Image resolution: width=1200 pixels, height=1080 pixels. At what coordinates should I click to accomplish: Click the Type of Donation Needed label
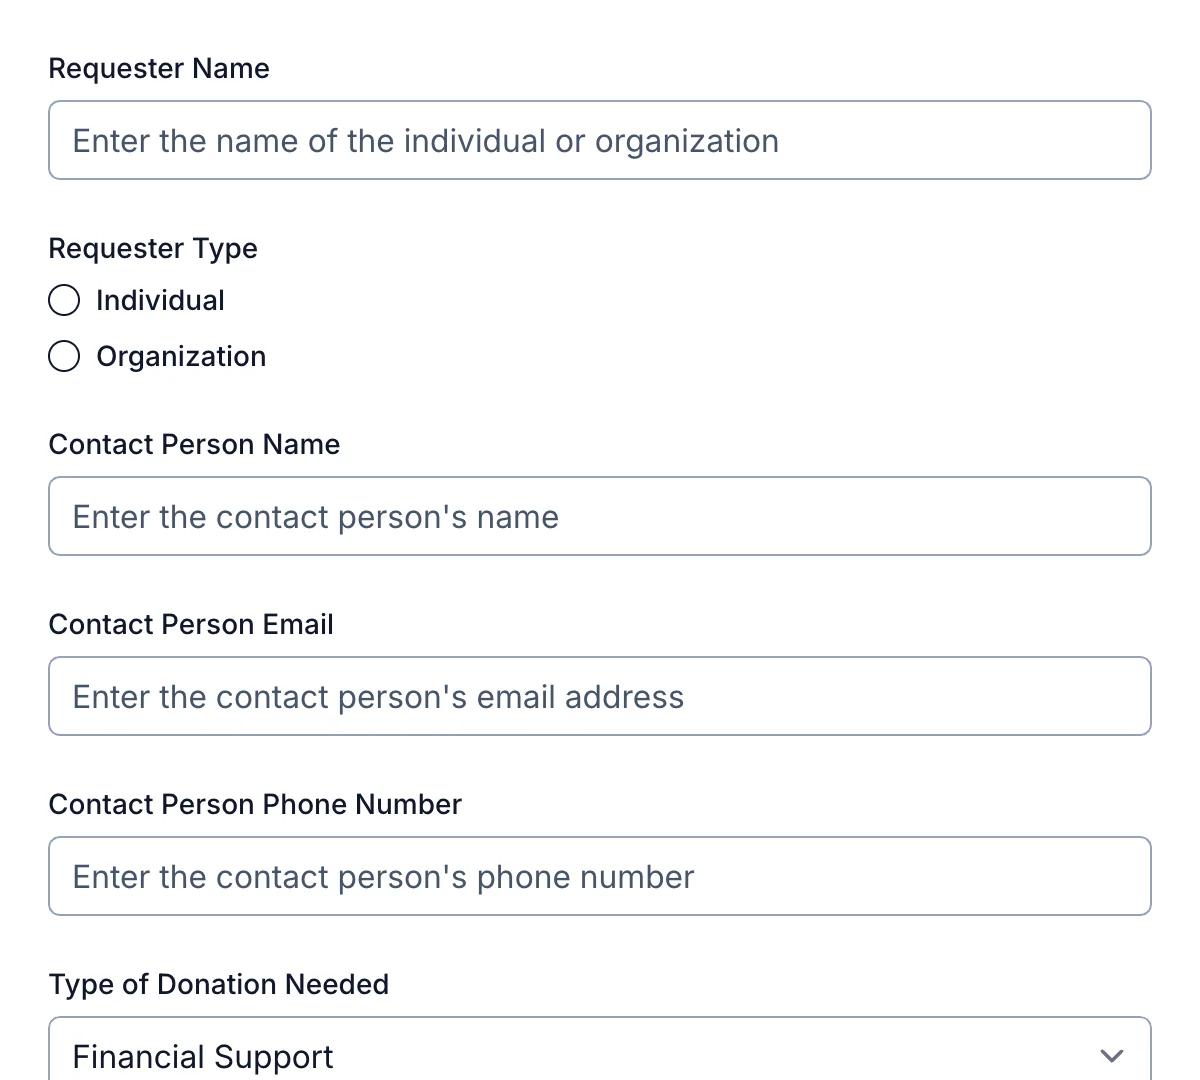pos(218,984)
